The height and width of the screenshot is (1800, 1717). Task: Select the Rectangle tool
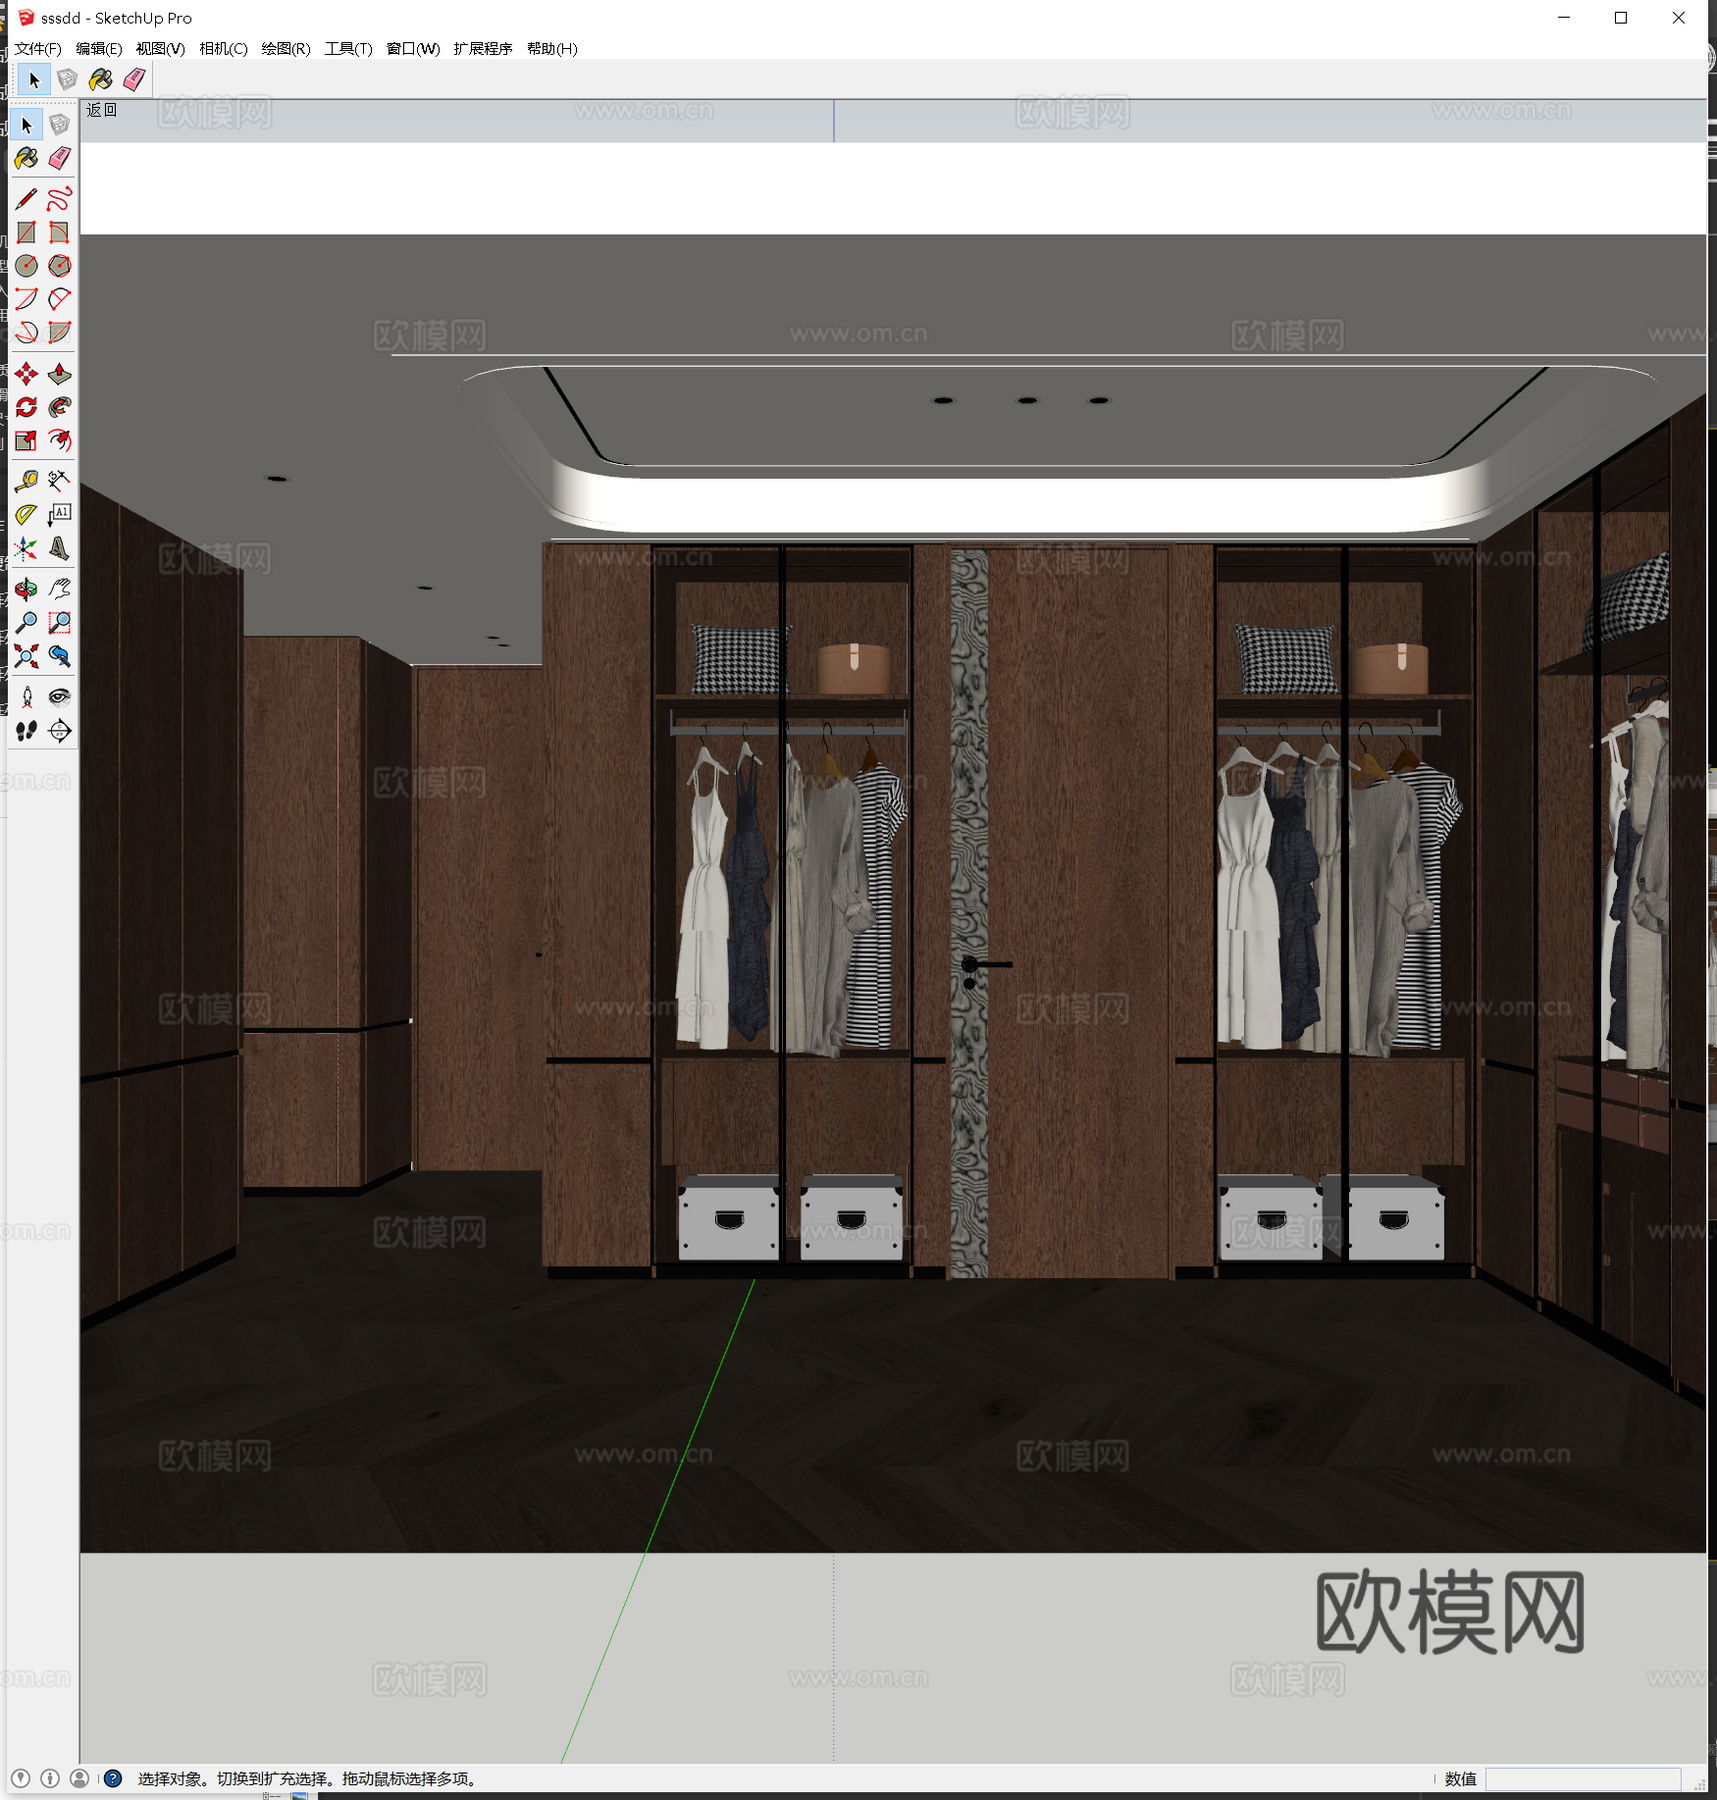(27, 232)
